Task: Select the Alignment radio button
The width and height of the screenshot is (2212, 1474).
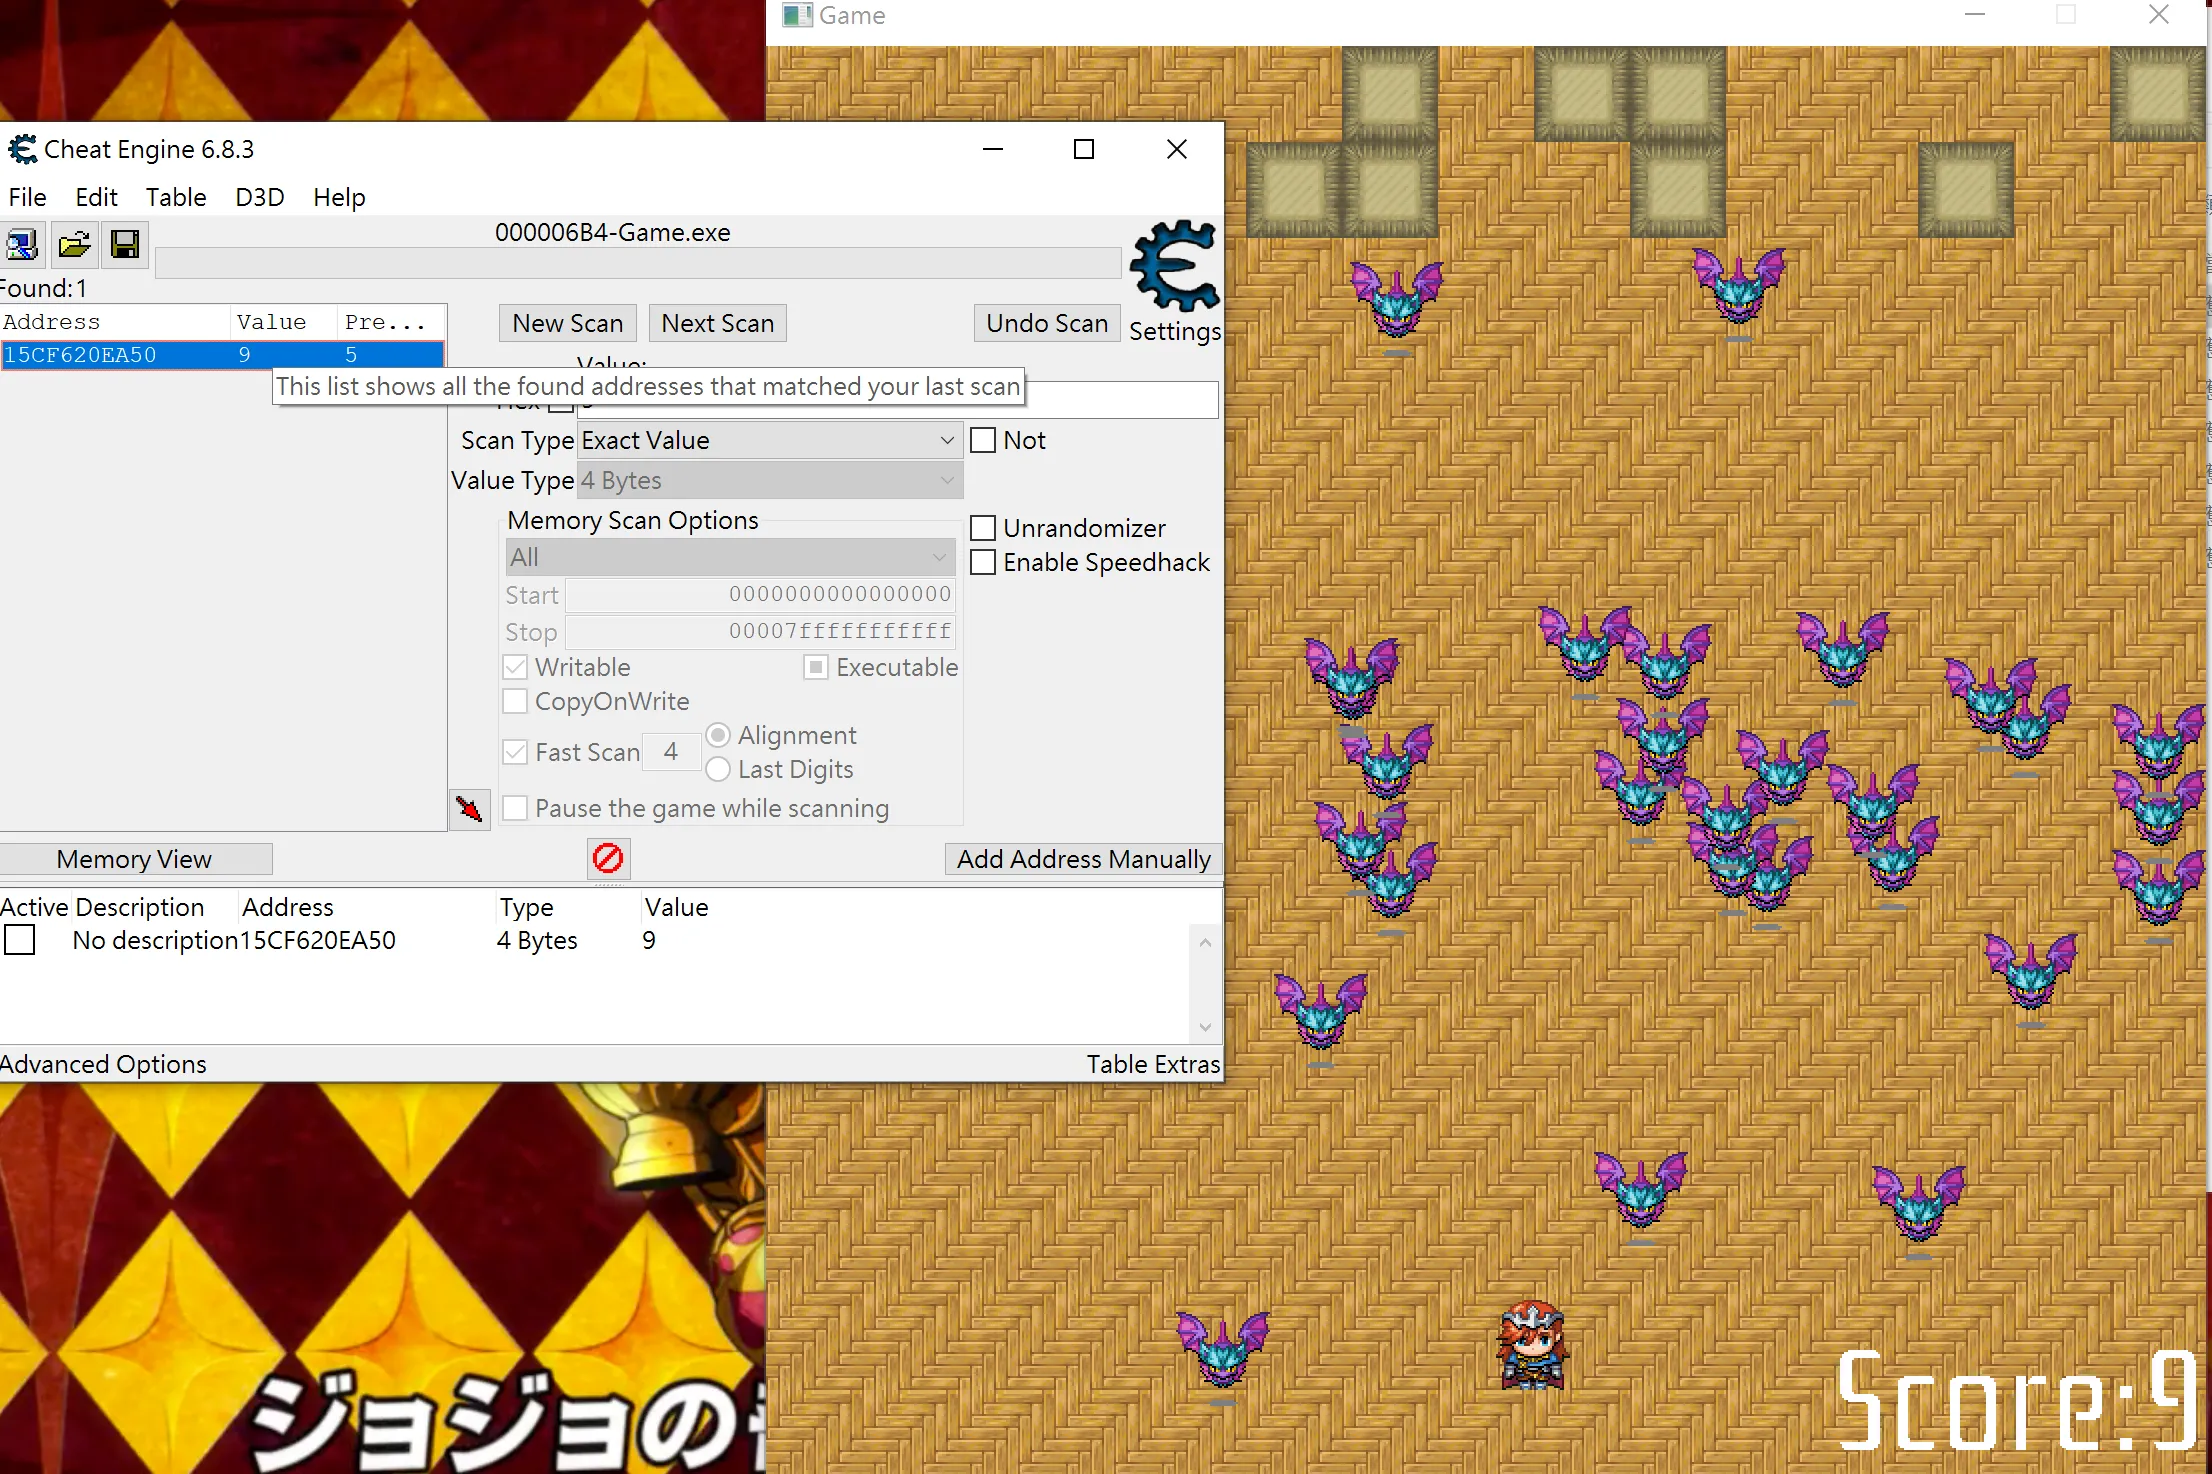Action: point(718,735)
